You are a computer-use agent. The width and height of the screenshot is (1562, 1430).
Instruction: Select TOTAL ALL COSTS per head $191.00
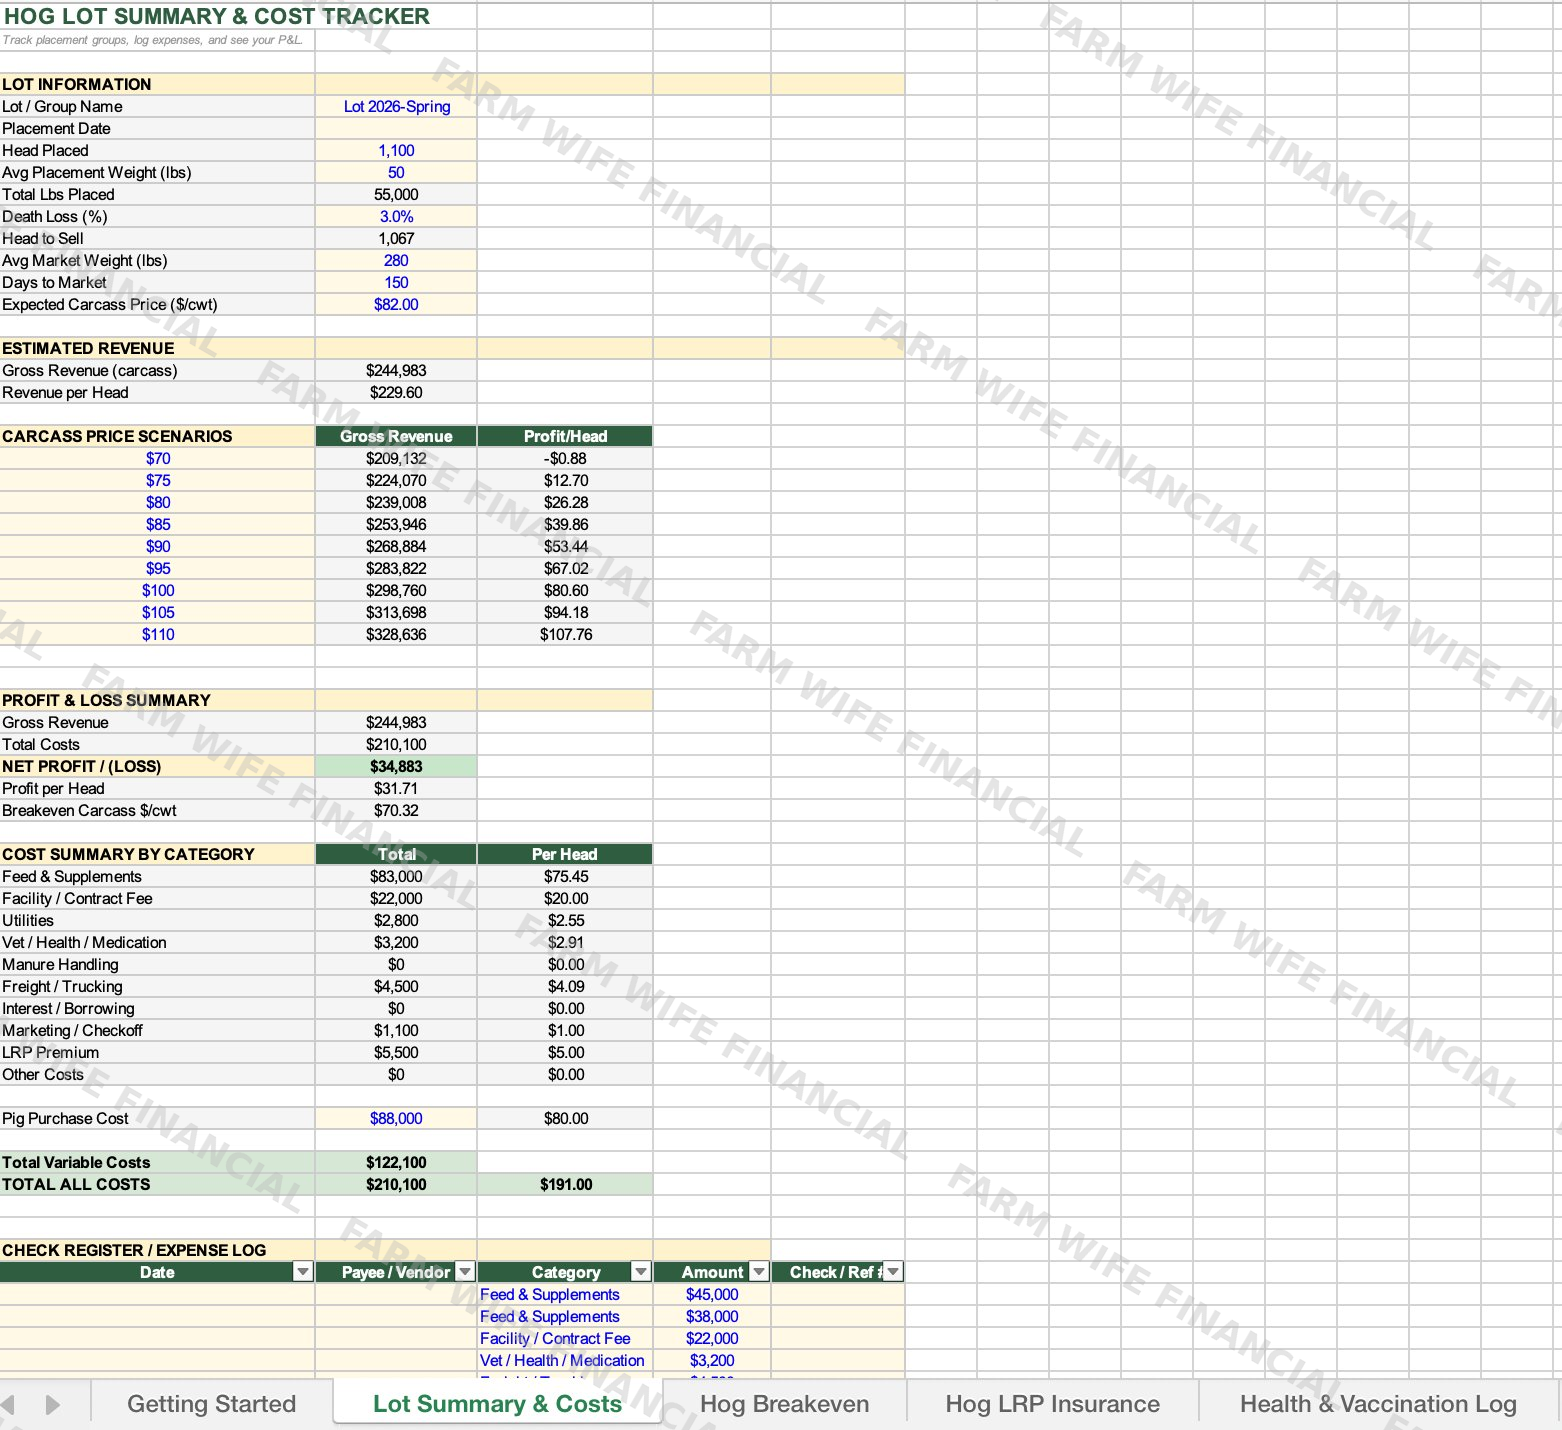(x=565, y=1185)
